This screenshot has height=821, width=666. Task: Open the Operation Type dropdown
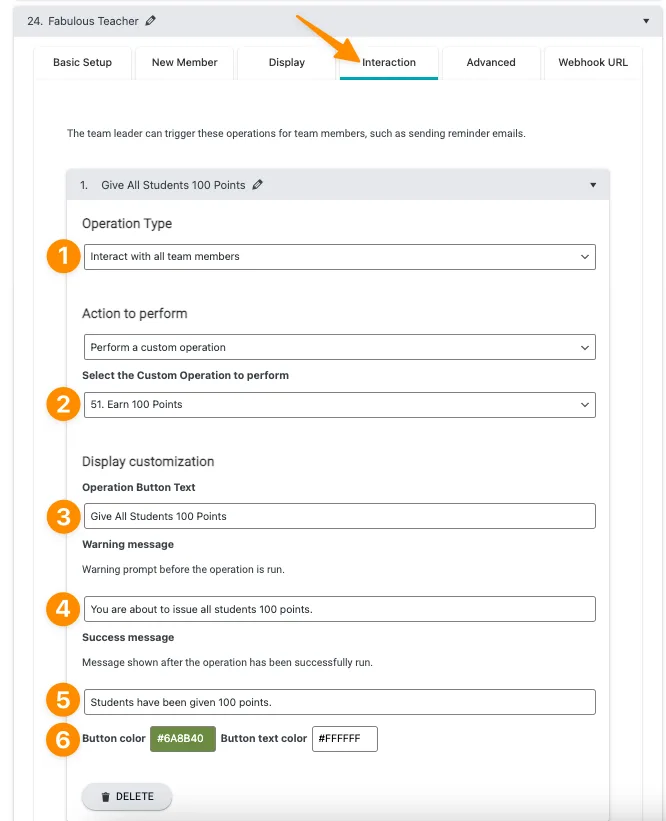[x=339, y=257]
